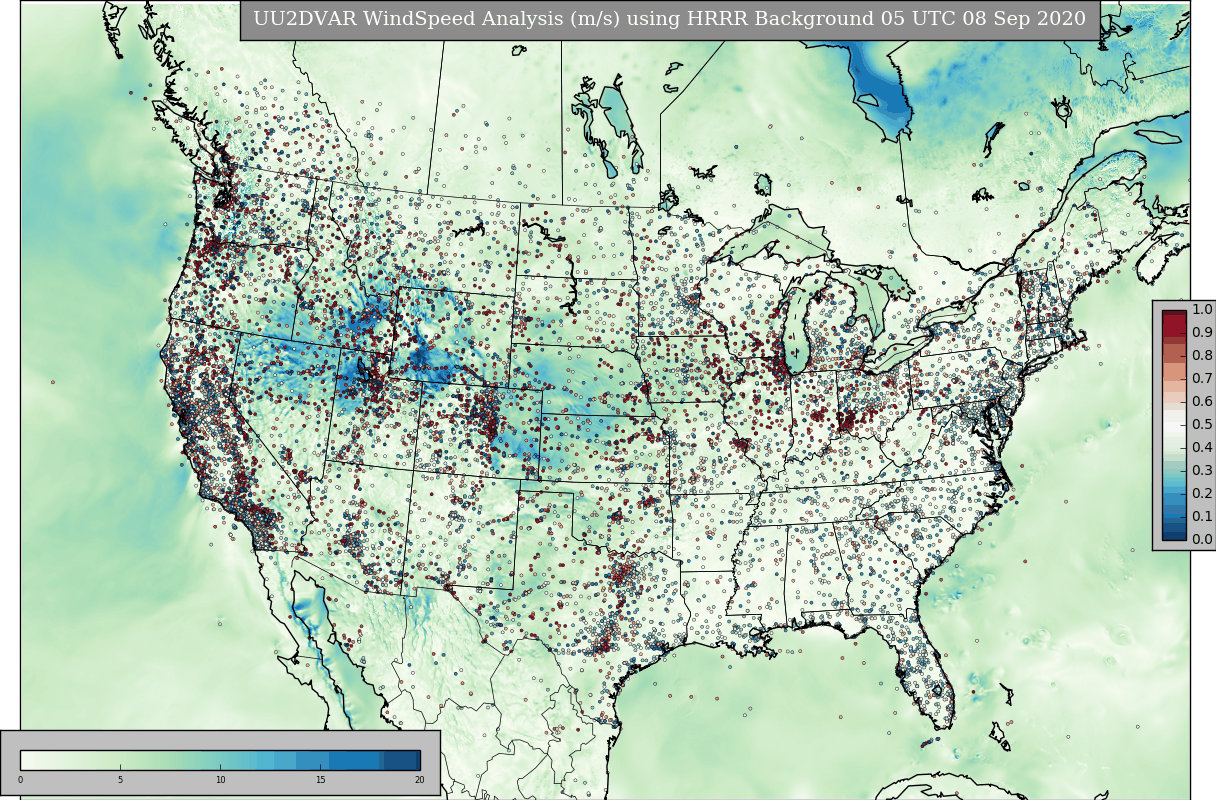Viewport: 1216px width, 800px height.
Task: Click the 5 tick on wind speed colorbar
Action: (120, 780)
